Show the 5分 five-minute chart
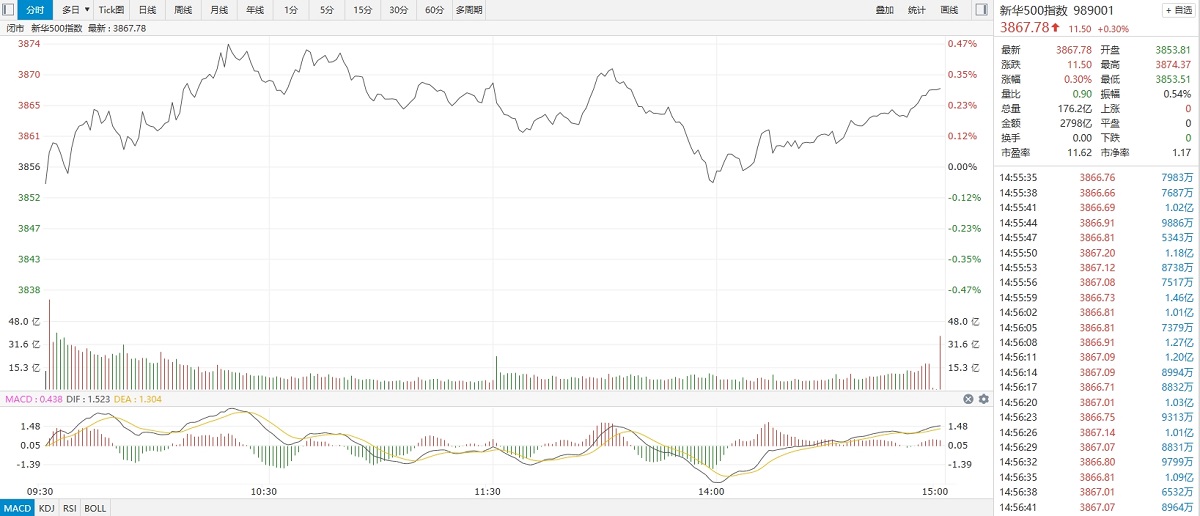The width and height of the screenshot is (1200, 516). tap(327, 10)
